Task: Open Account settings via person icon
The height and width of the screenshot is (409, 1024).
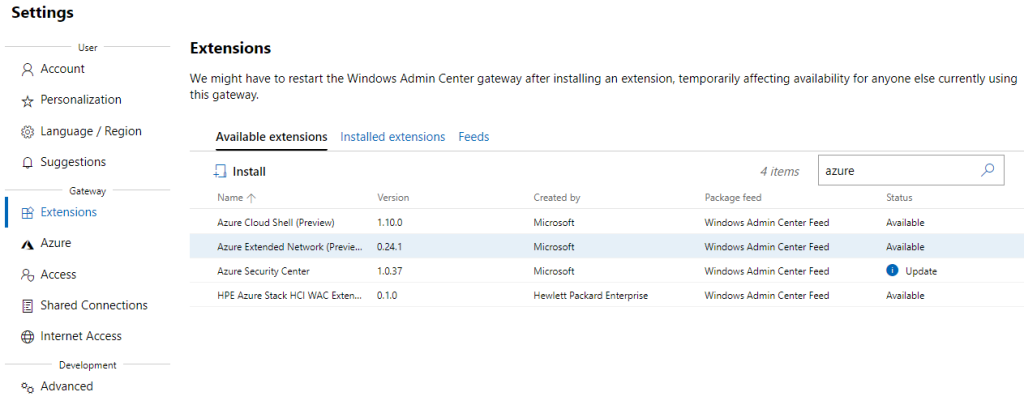Action: pos(27,69)
